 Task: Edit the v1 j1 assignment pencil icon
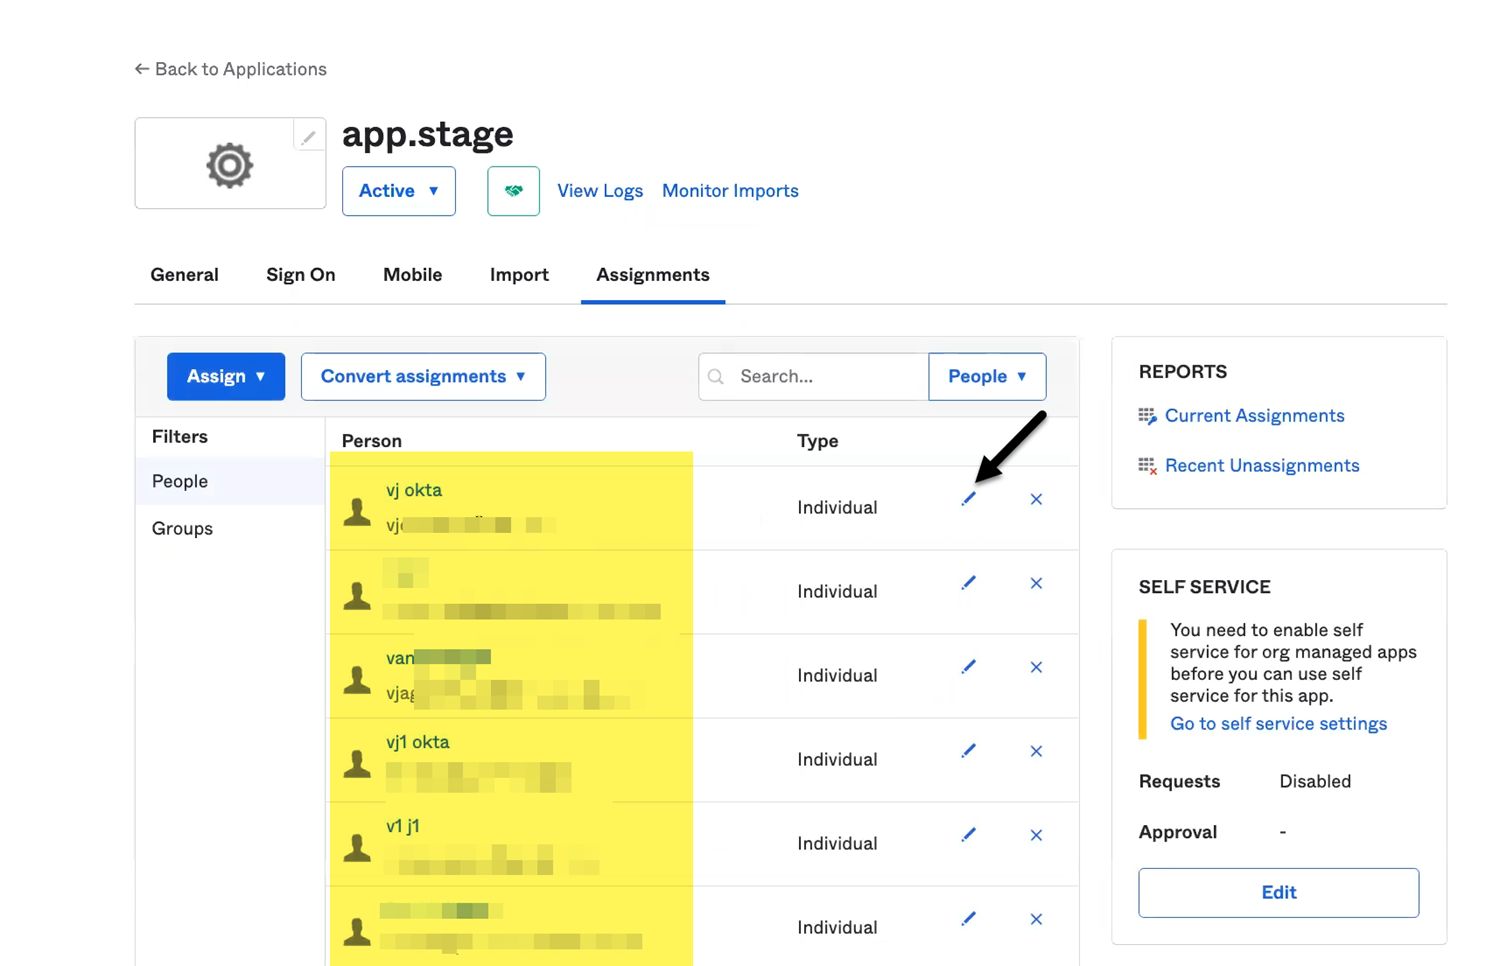click(968, 835)
